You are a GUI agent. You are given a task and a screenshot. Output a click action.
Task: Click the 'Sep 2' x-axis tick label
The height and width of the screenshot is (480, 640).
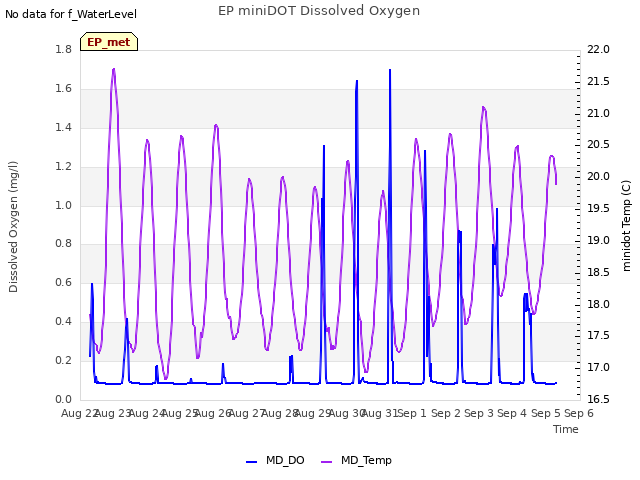[x=446, y=413]
